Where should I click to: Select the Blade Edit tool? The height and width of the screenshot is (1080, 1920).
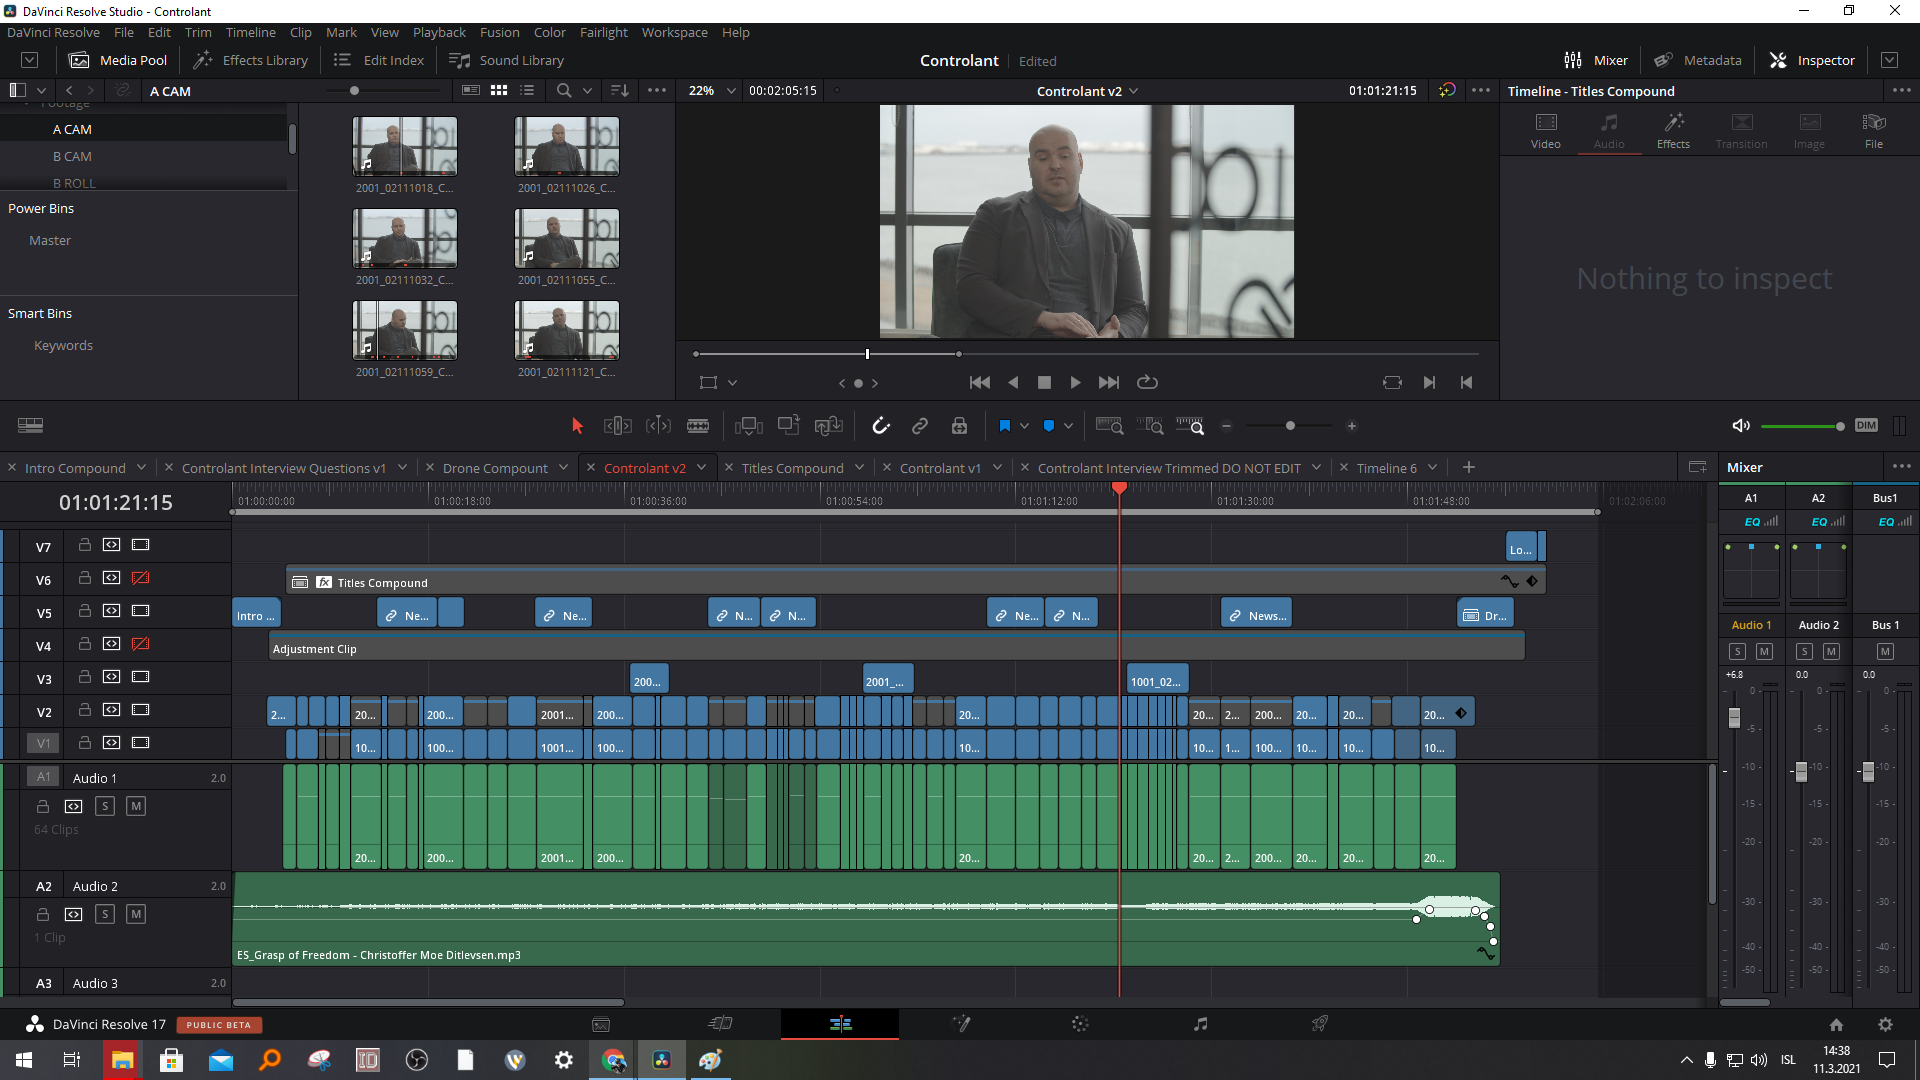coord(698,426)
